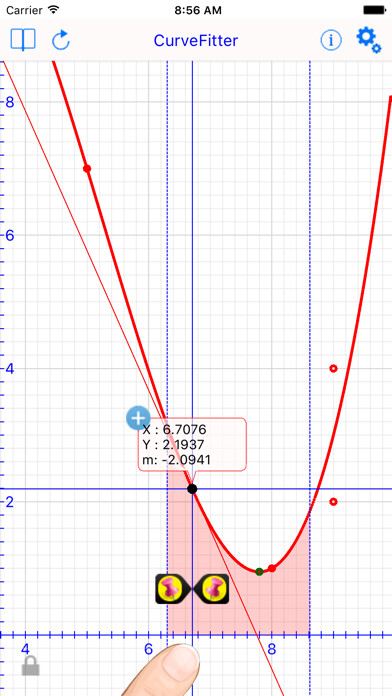The width and height of the screenshot is (392, 696).
Task: Tap the blue plus button by tooltip
Action: 138,418
